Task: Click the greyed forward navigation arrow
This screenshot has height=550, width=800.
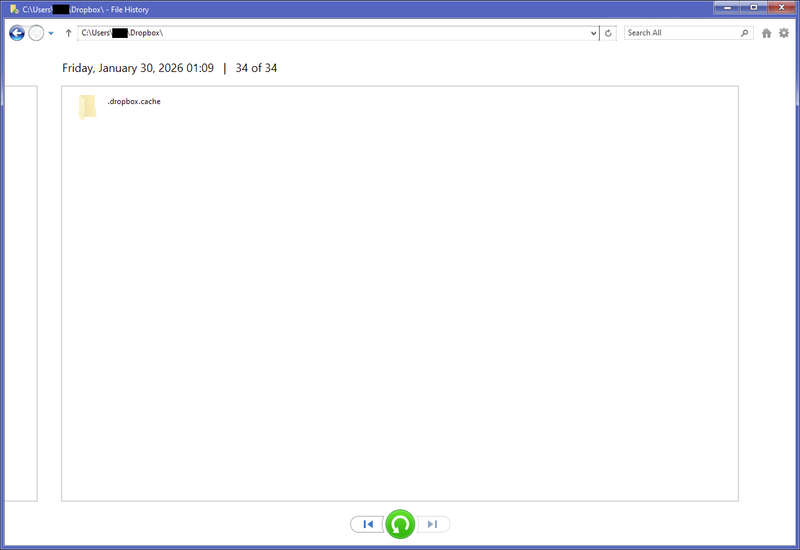Action: click(36, 33)
